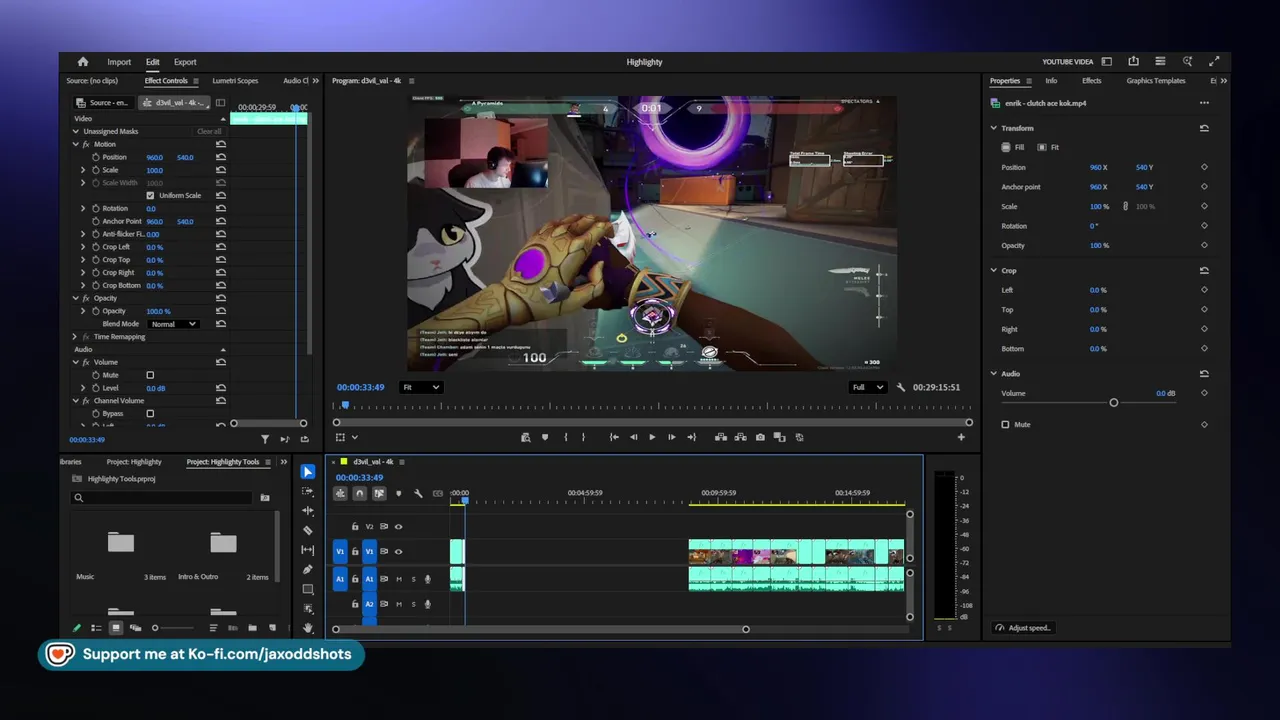Viewport: 1280px width, 720px height.
Task: Click Adjust speed button
Action: coord(1023,628)
